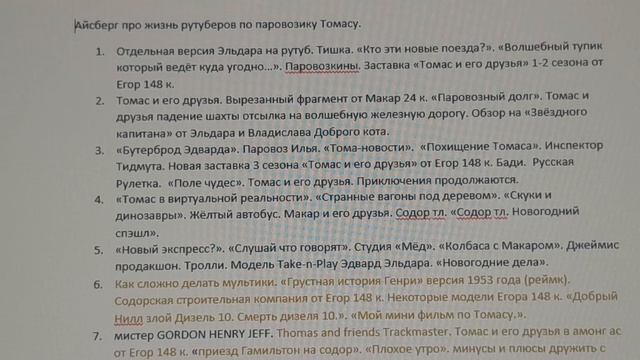The width and height of the screenshot is (640, 360).
Task: Click "«Мой мини фильм по Томасу.»"
Action: (439, 315)
